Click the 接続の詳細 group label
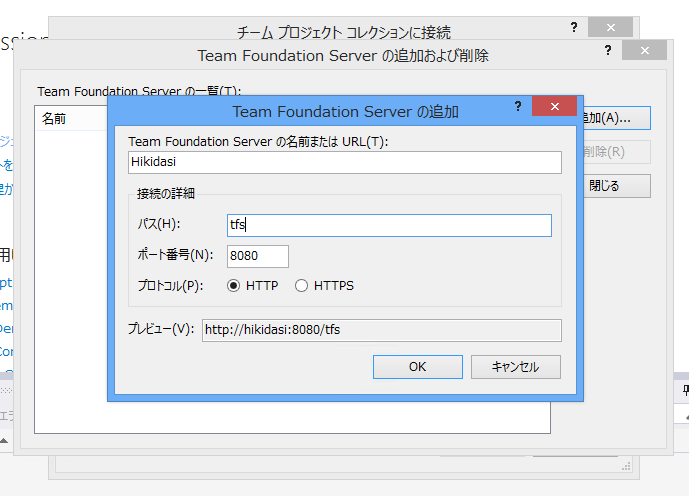 tap(166, 193)
